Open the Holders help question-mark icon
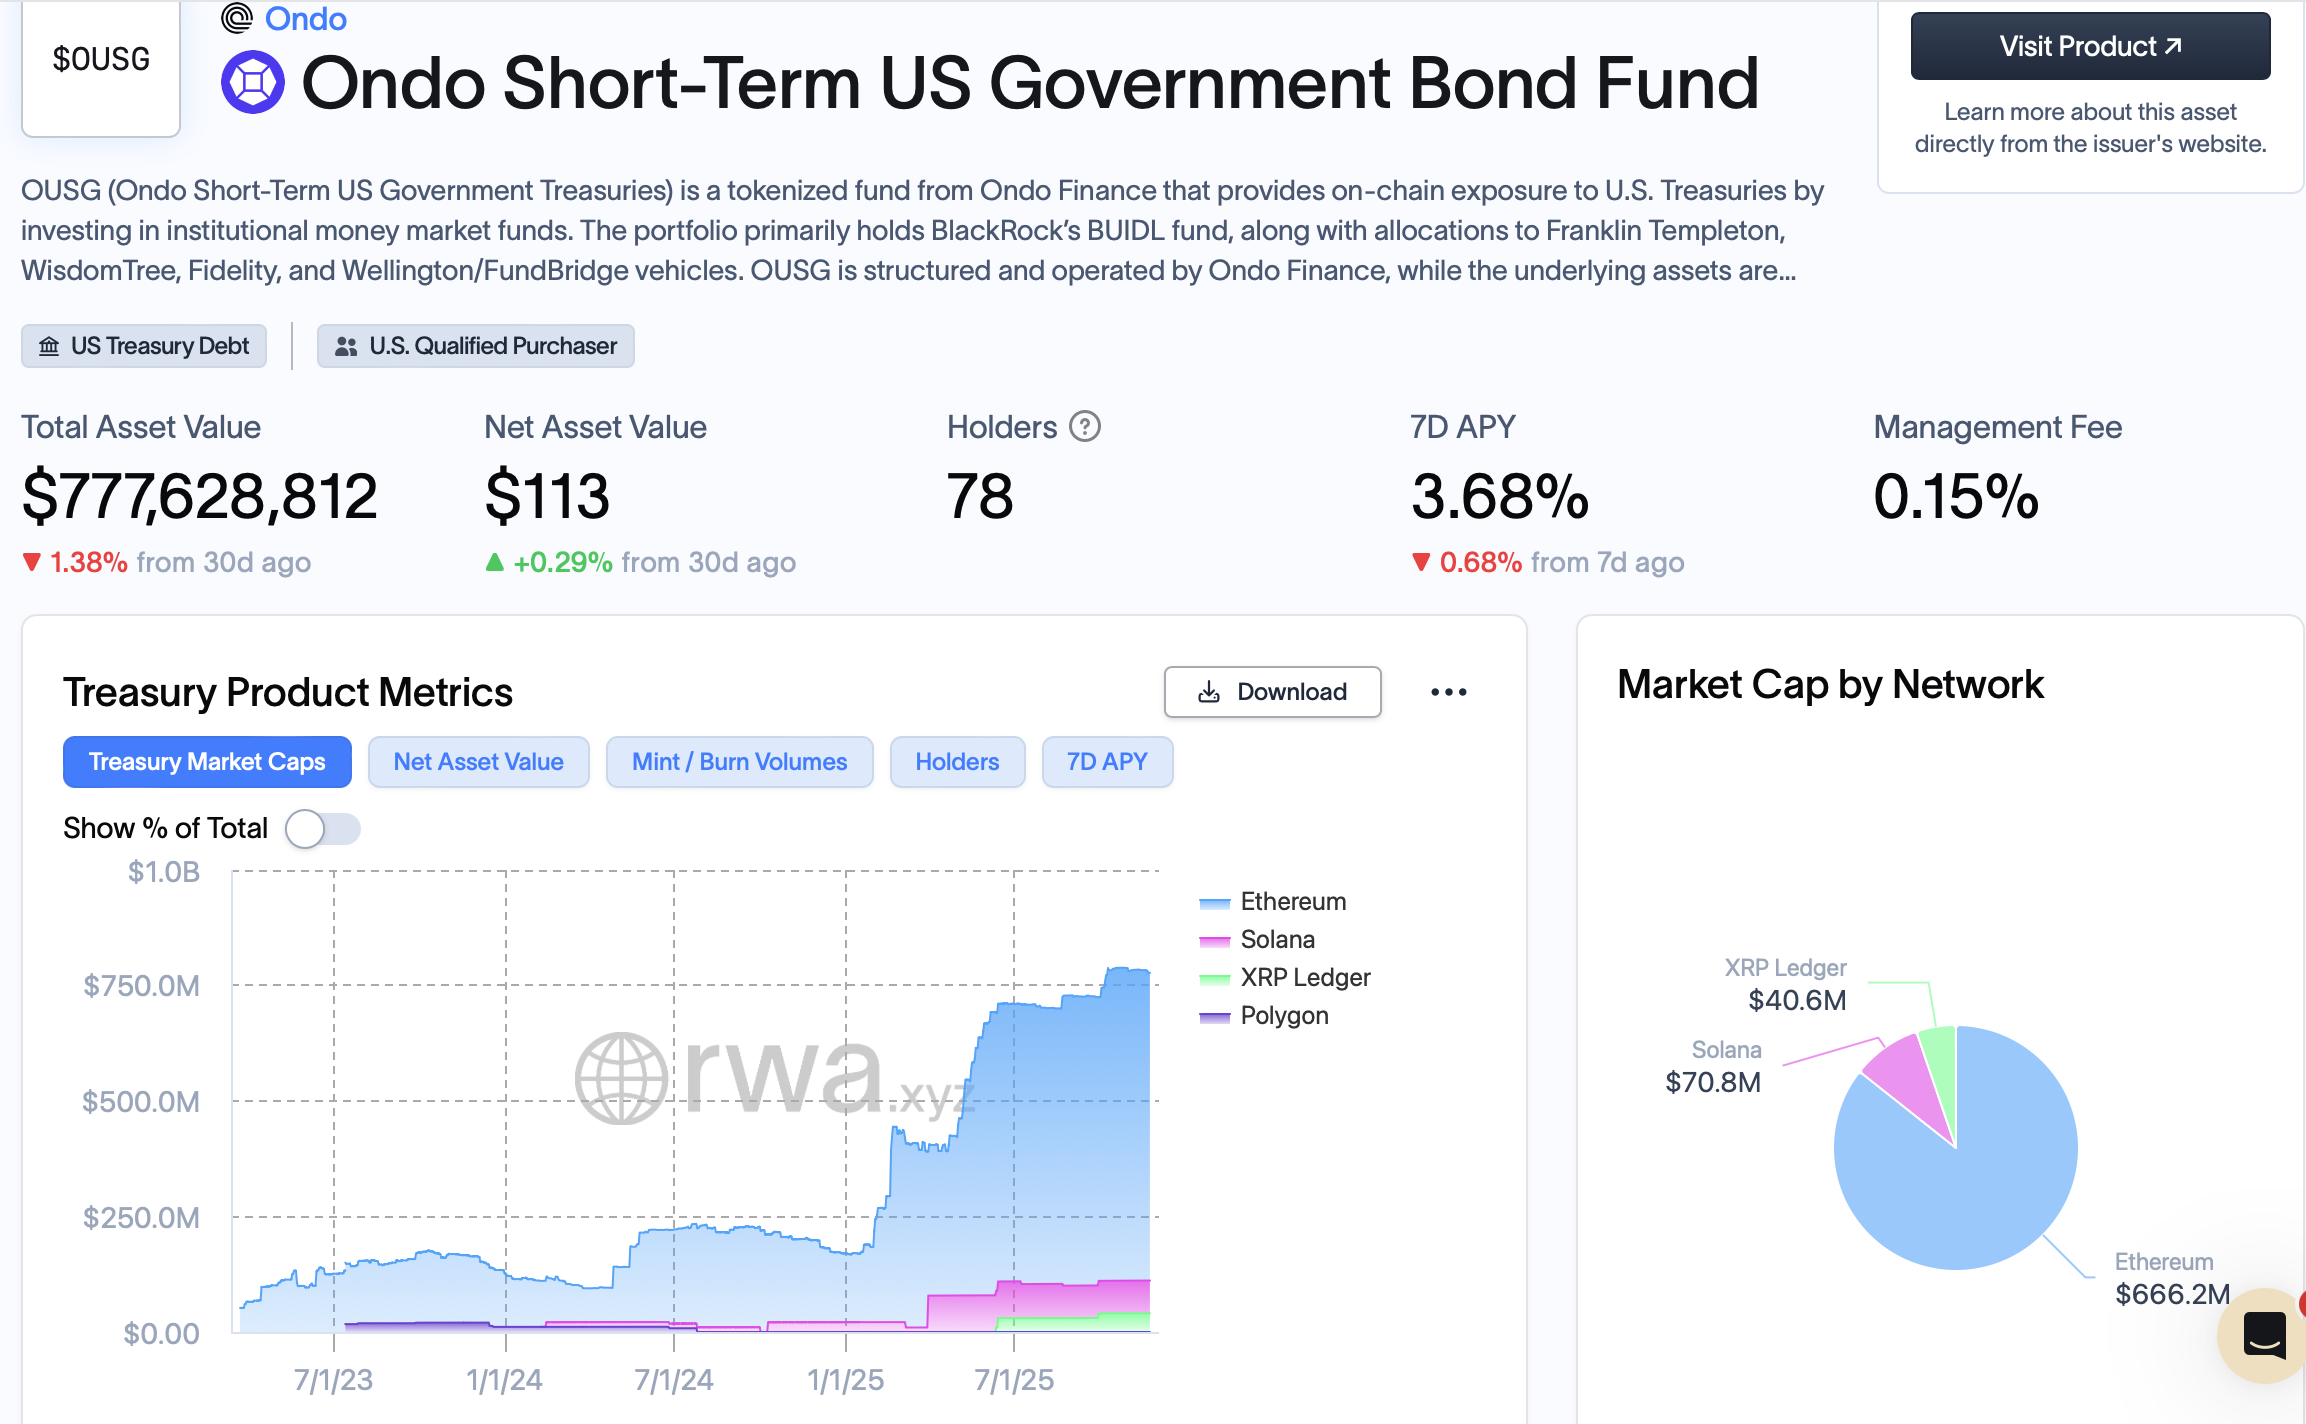 click(x=1084, y=427)
